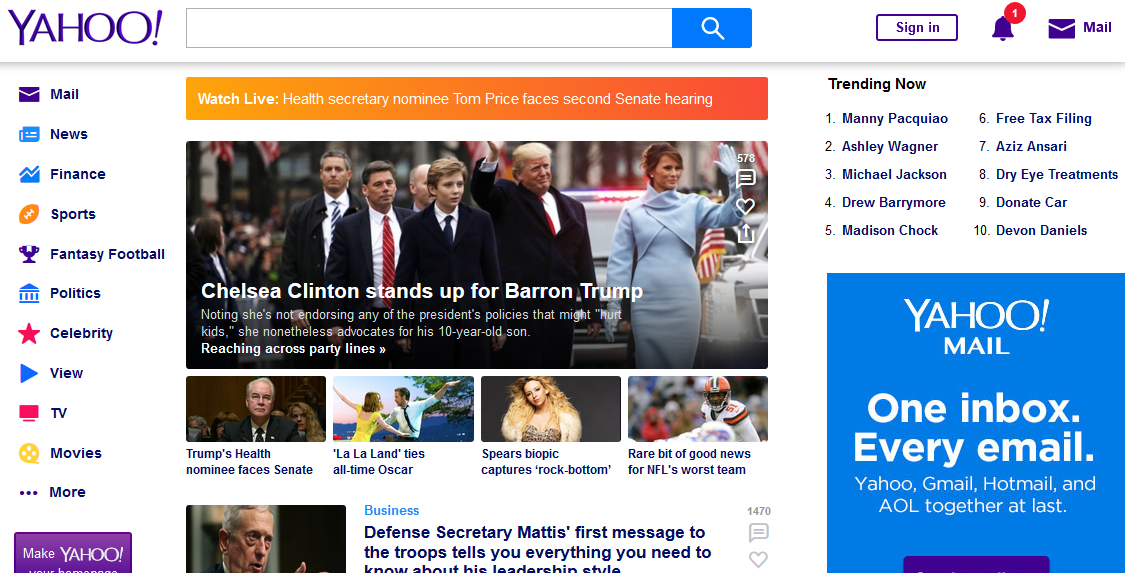Image resolution: width=1125 pixels, height=573 pixels.
Task: Open Fantasy Football trophy icon in sidebar
Action: (29, 254)
